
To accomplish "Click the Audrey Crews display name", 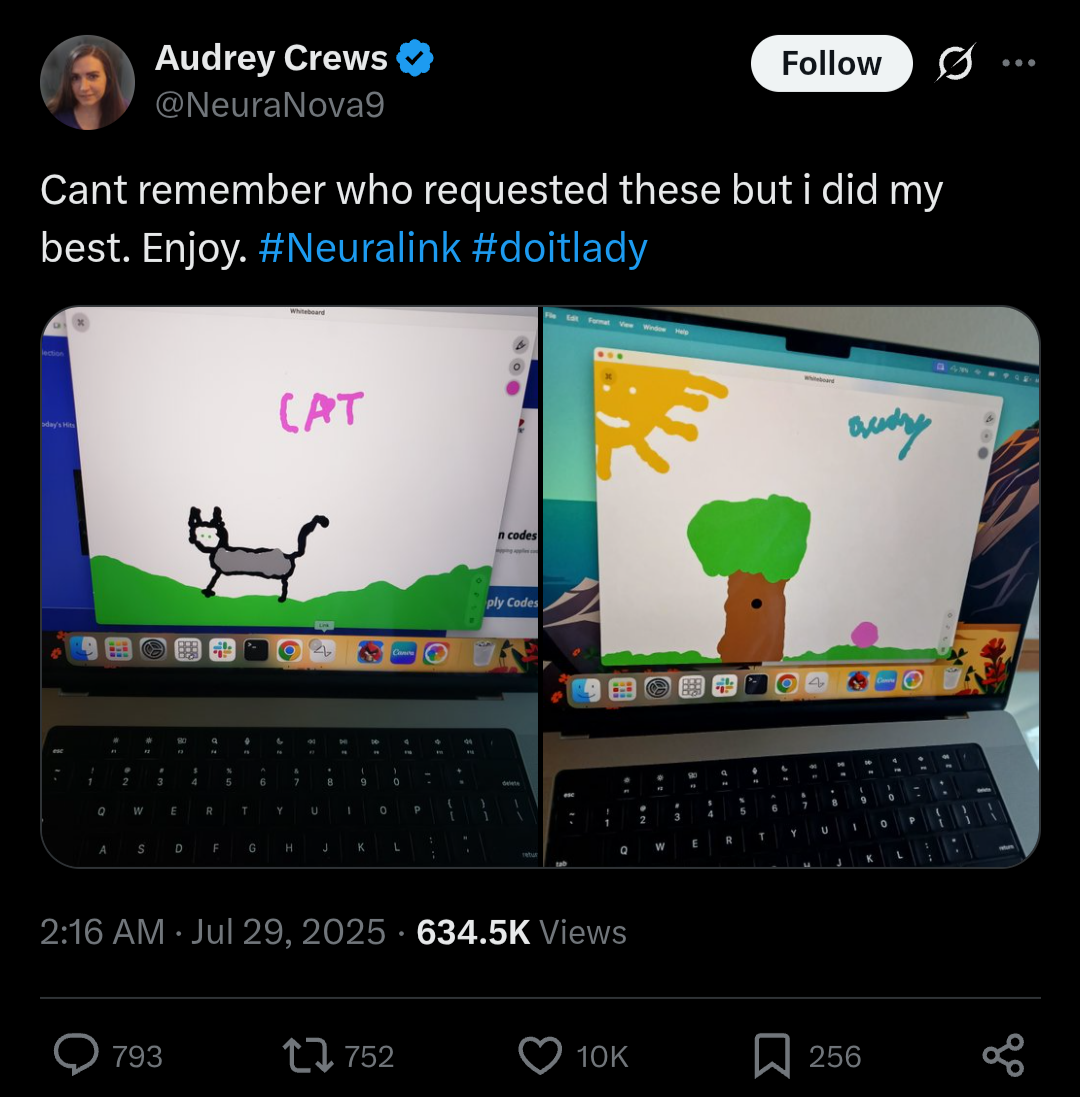I will coord(271,58).
